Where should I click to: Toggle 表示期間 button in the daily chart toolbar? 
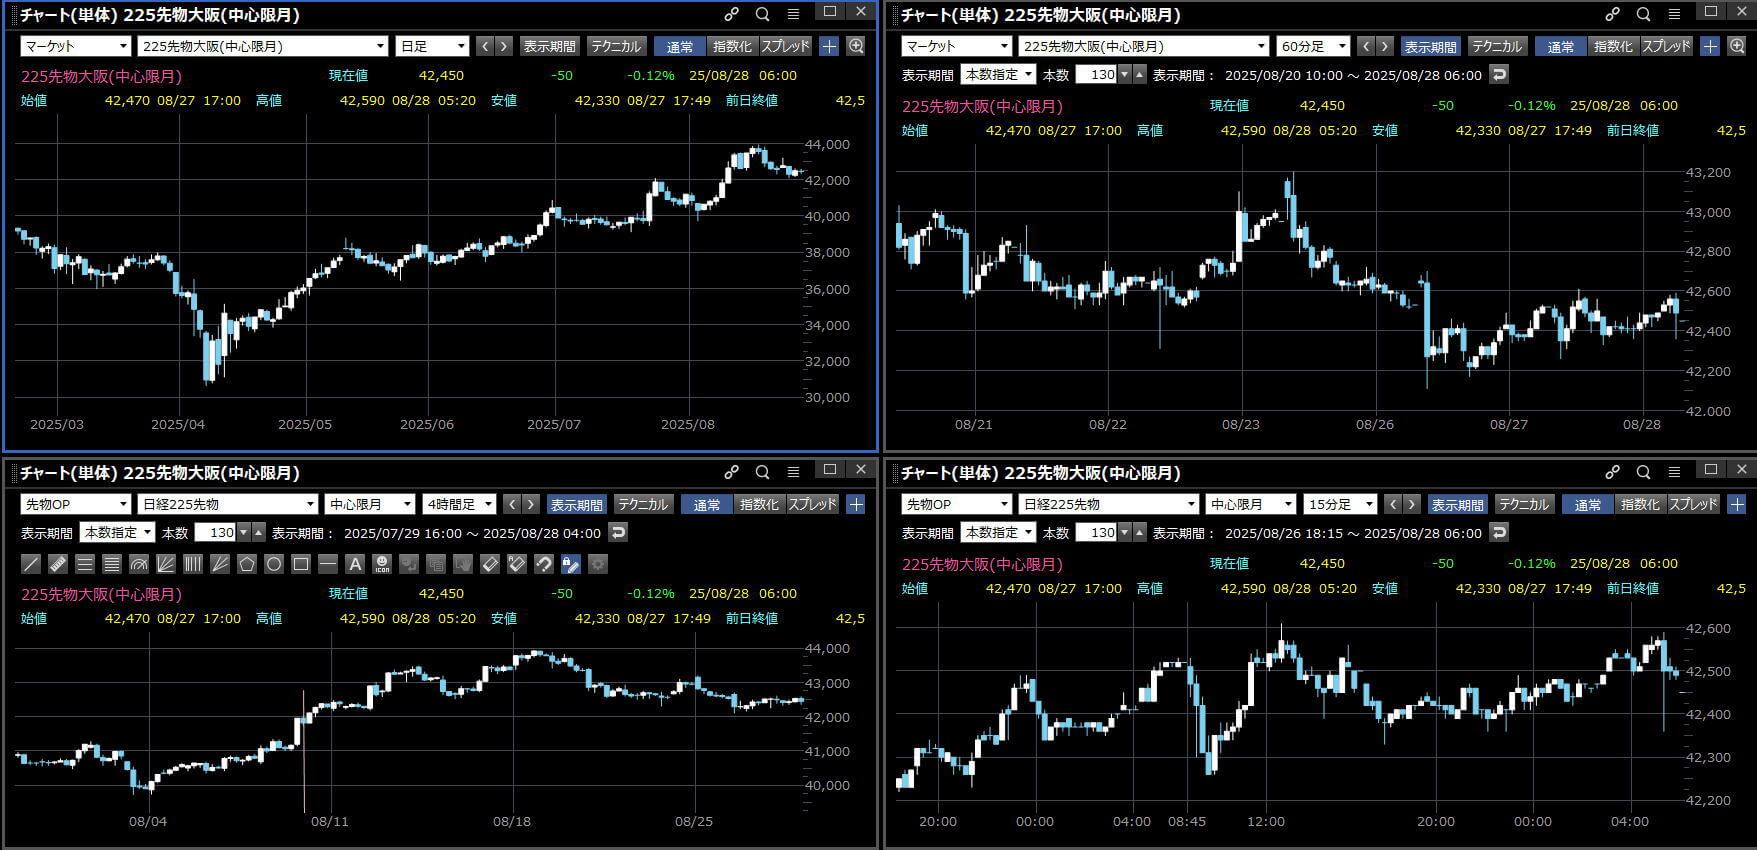click(x=550, y=46)
